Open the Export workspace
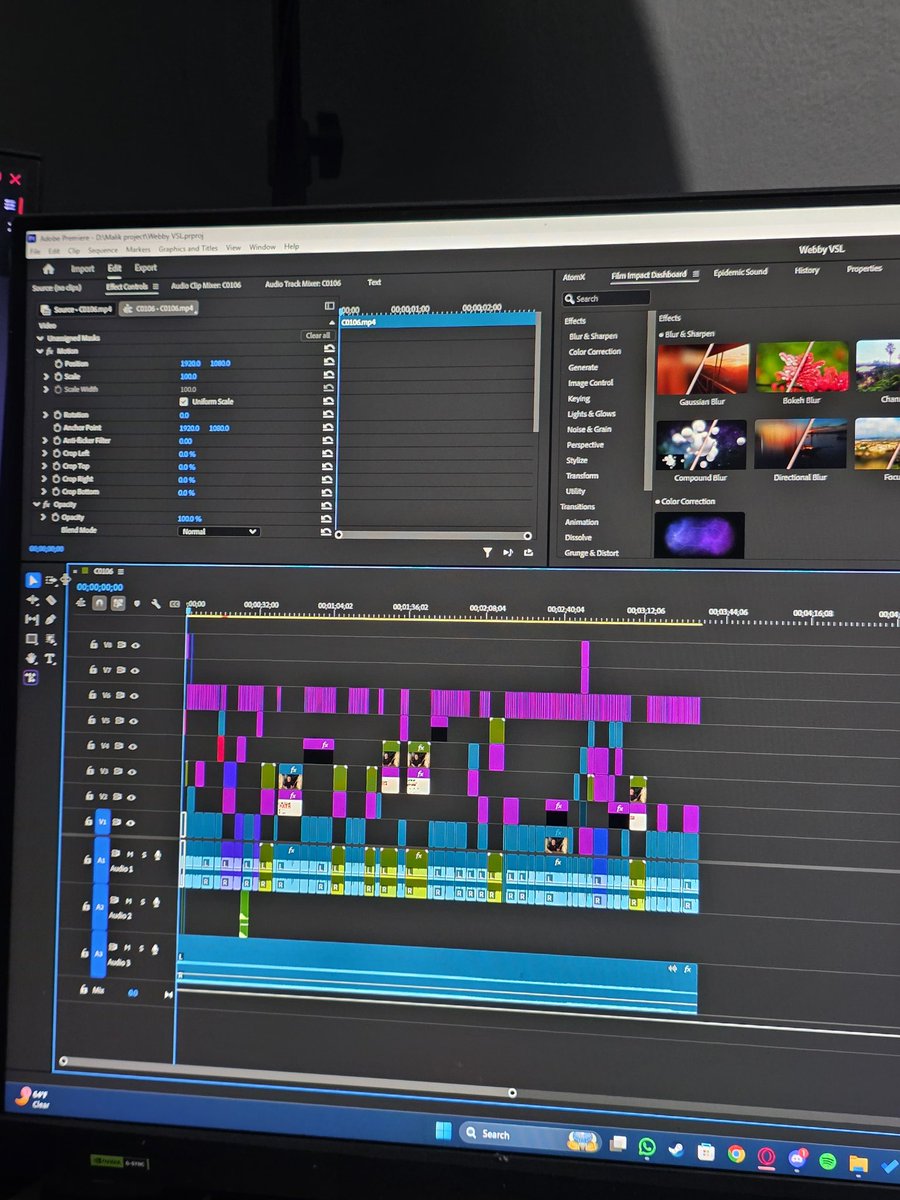 point(146,268)
